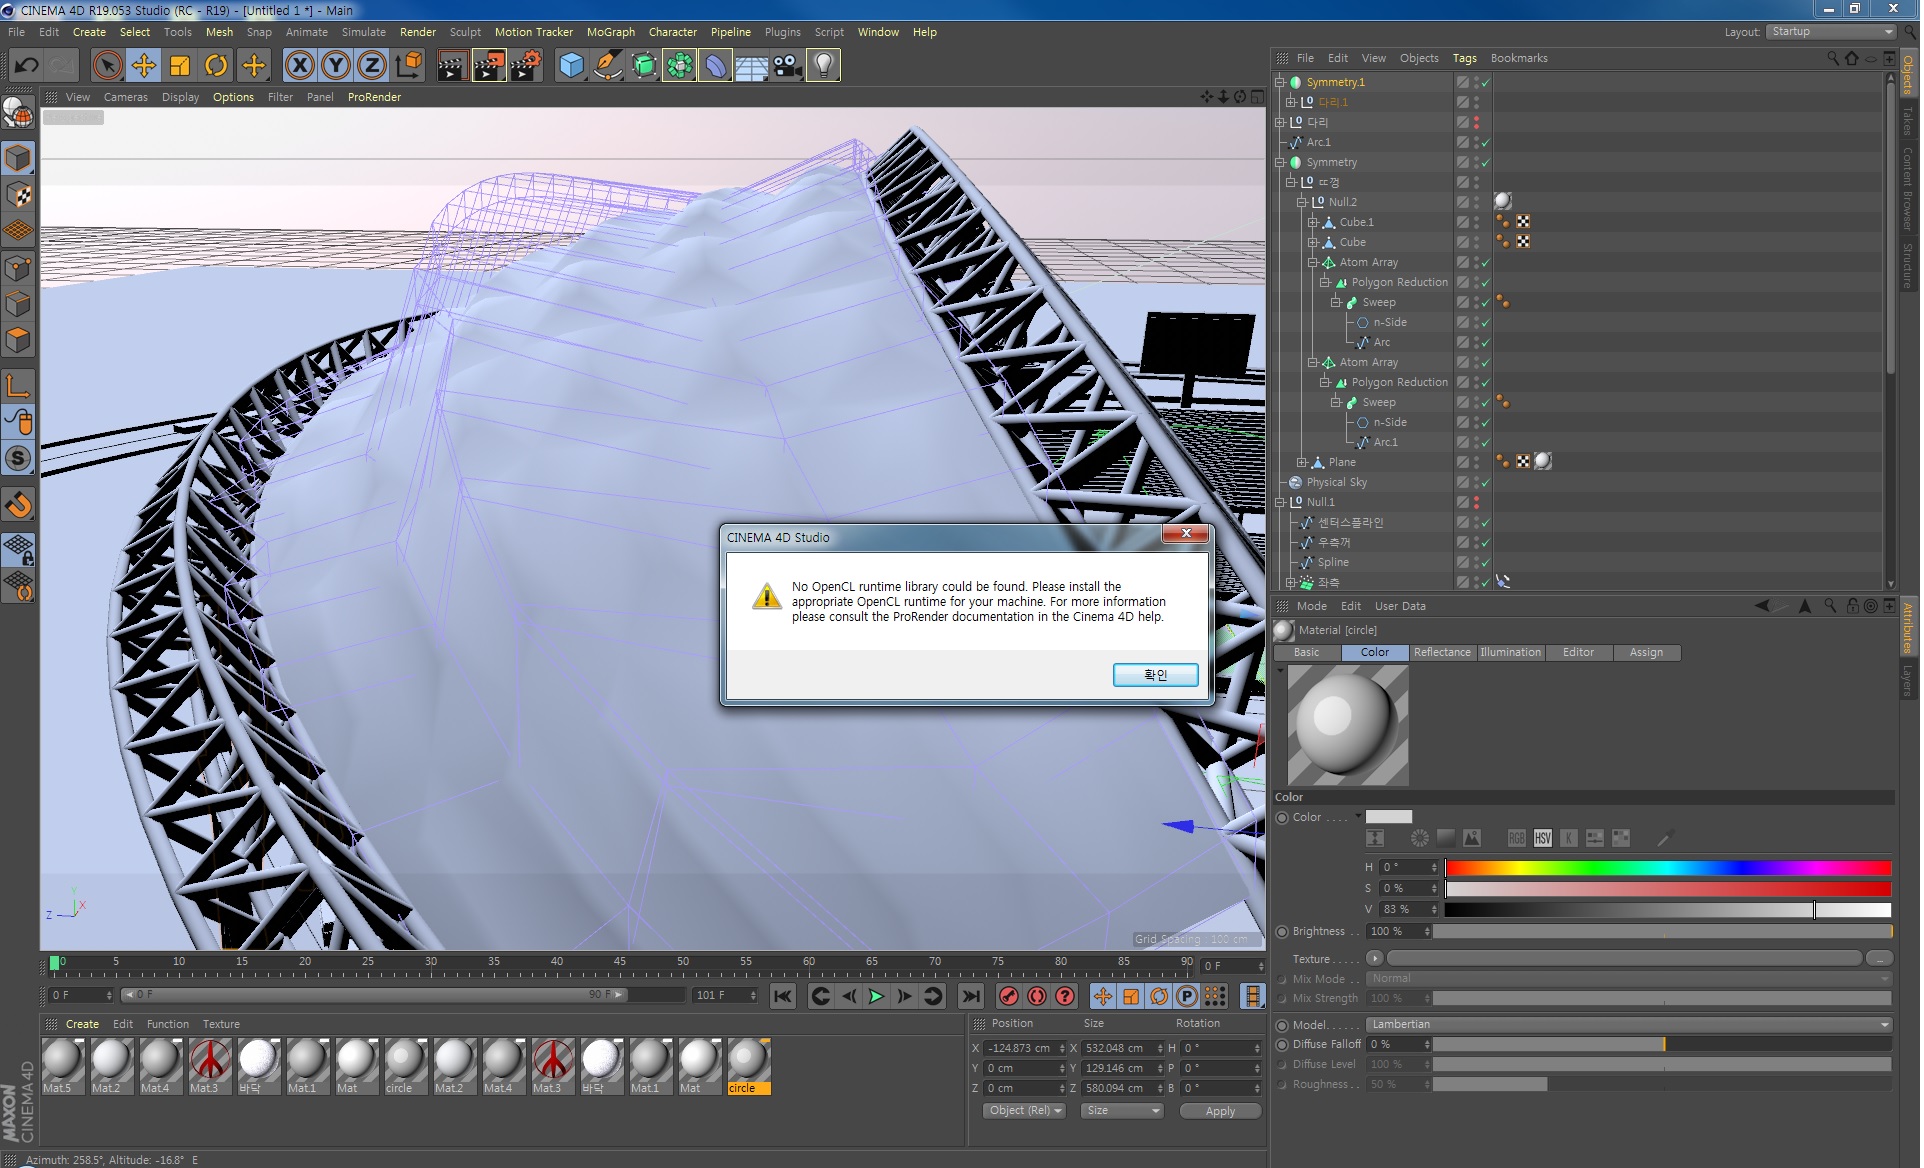Image resolution: width=1924 pixels, height=1168 pixels.
Task: Add a Light object
Action: pos(823,66)
